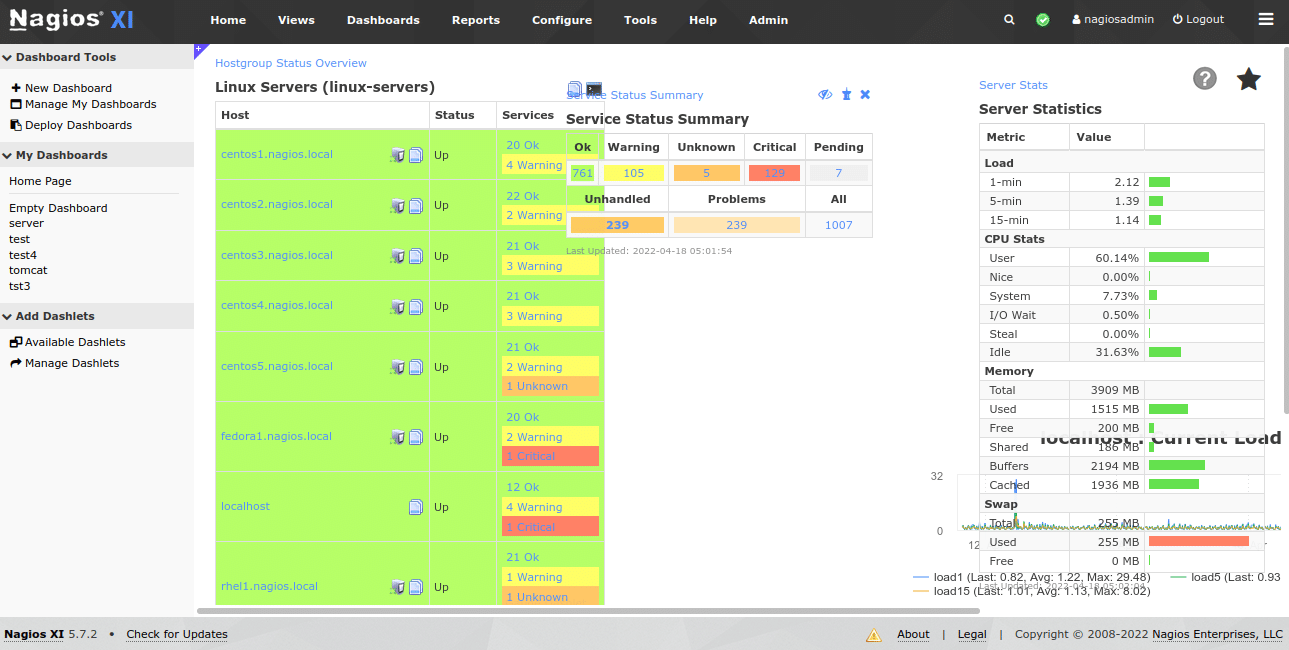View centos1.nagios.local service details page icon
This screenshot has height=650, width=1289.
[x=416, y=155]
